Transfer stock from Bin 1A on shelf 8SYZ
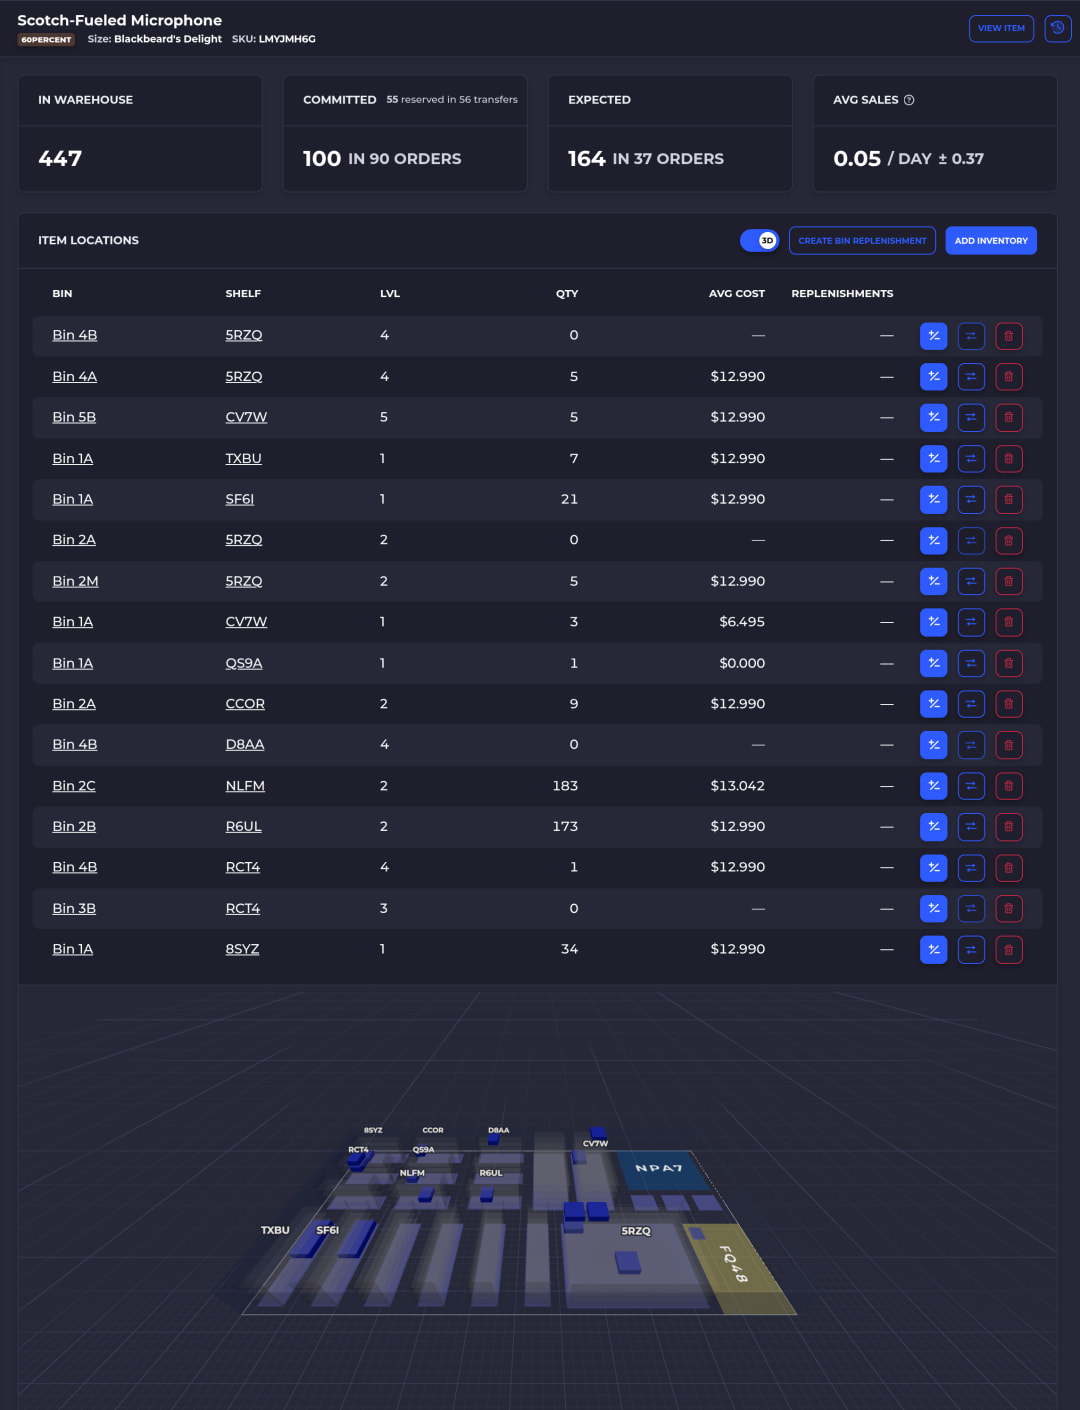 click(x=971, y=949)
